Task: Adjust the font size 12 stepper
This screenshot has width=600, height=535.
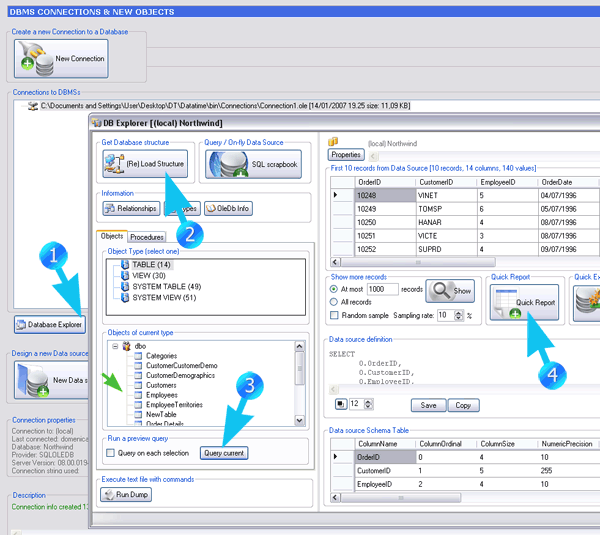Action: pos(368,404)
